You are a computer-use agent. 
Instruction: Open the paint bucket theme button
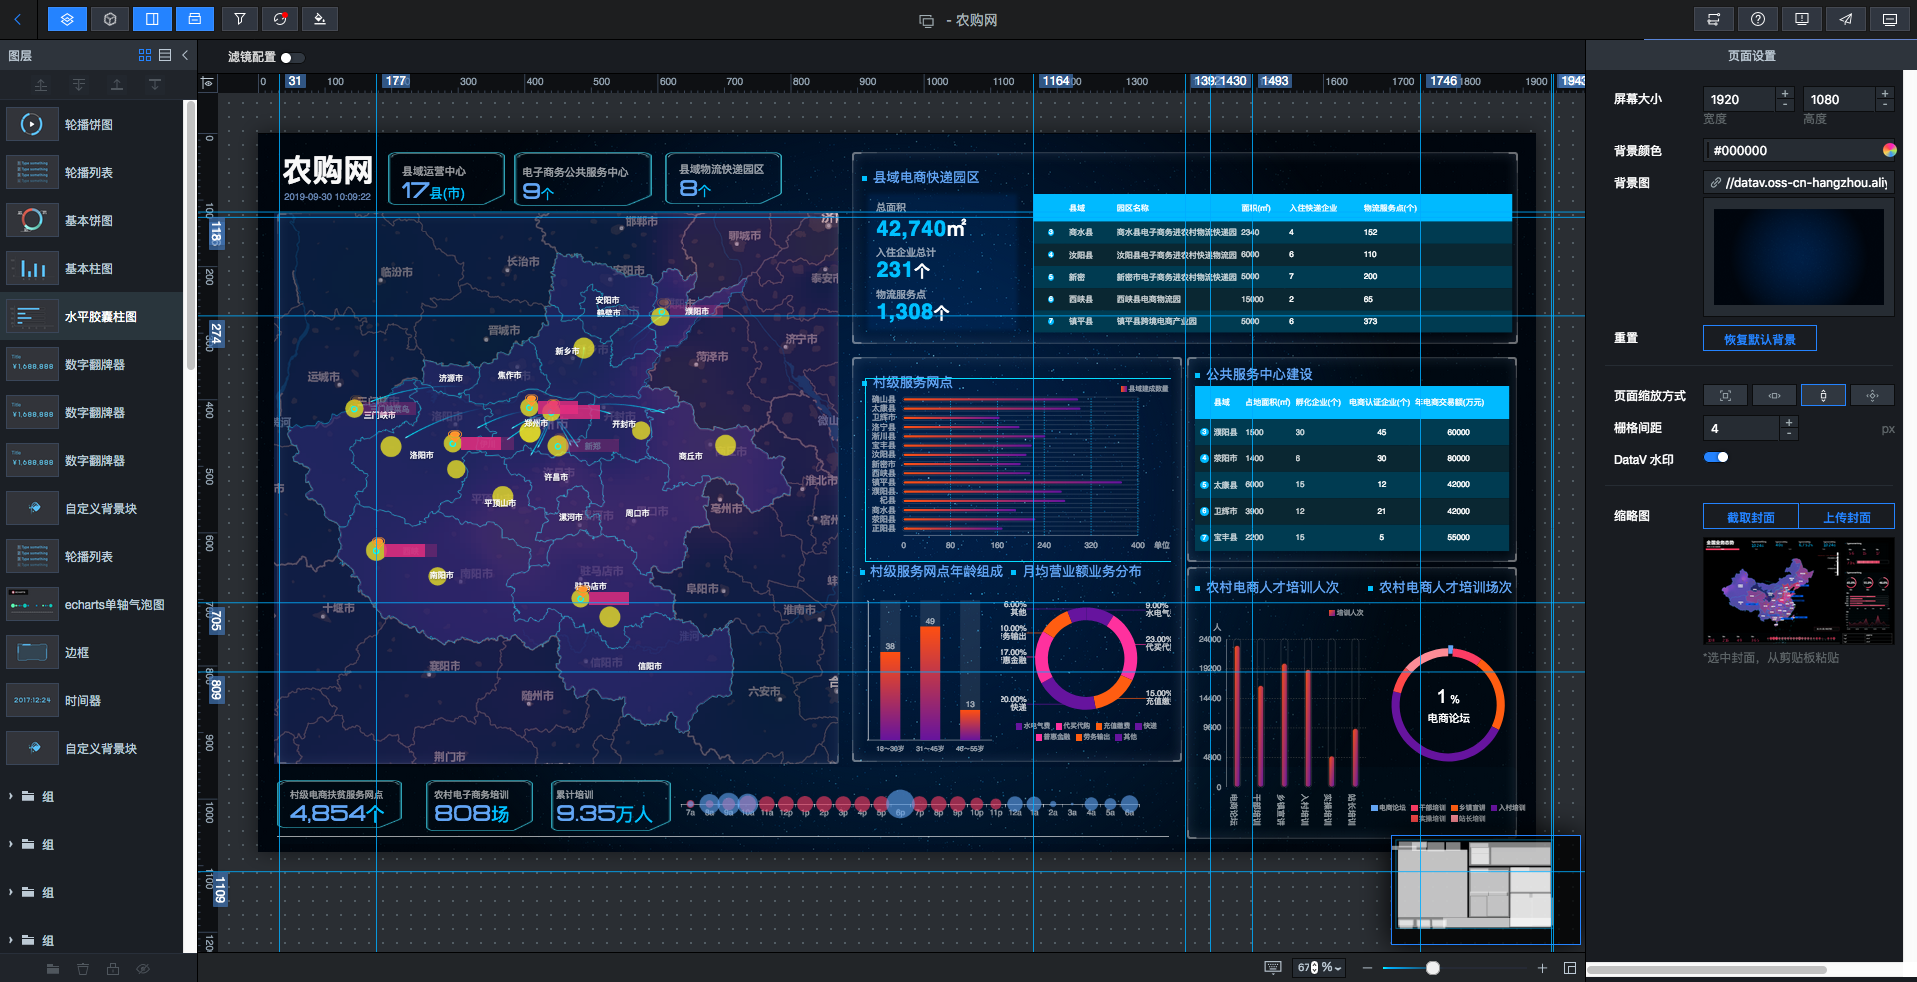319,19
